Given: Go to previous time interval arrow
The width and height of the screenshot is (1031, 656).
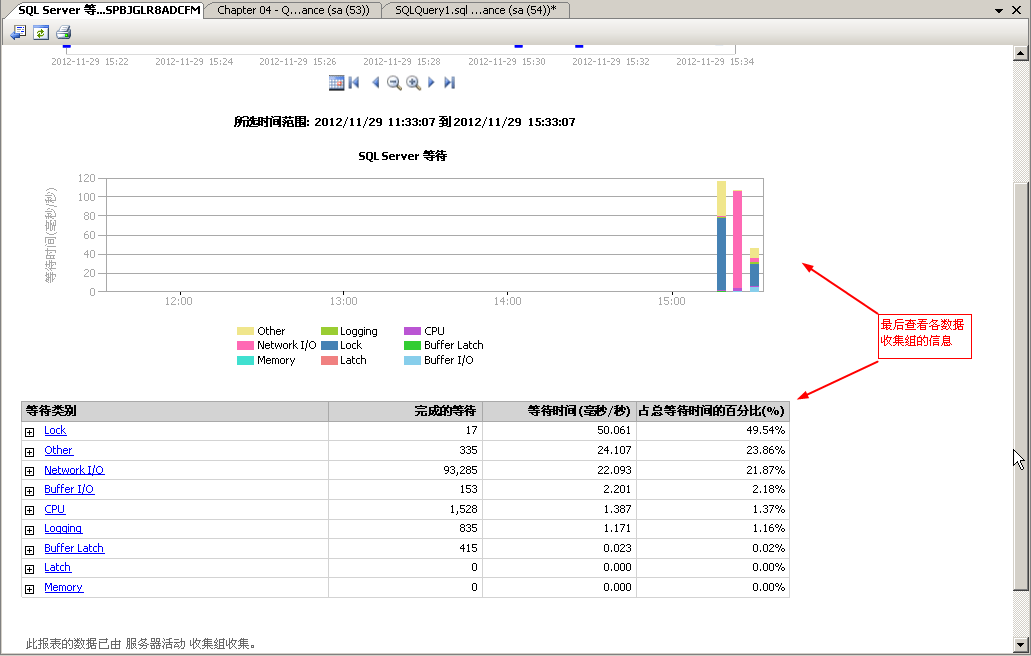Looking at the screenshot, I should (x=375, y=83).
